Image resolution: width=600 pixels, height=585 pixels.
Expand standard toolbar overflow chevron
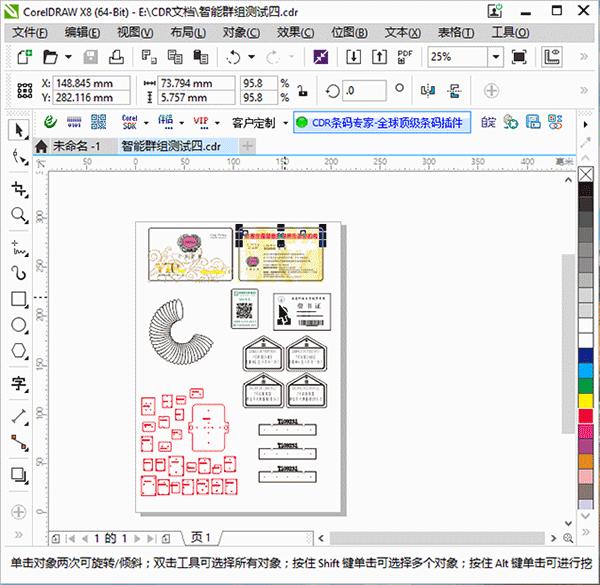(584, 57)
